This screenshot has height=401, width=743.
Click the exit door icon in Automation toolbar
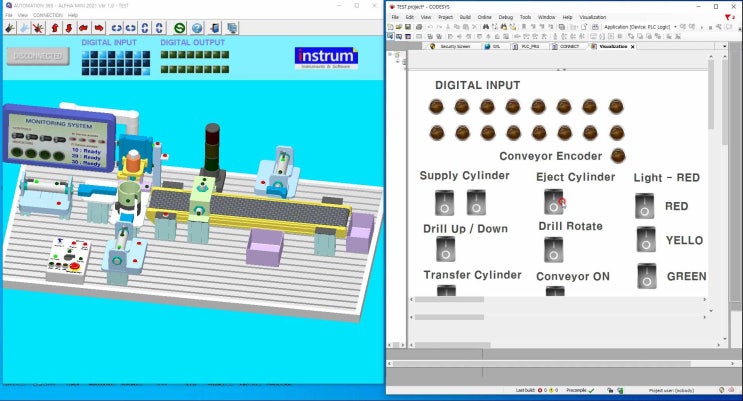215,28
